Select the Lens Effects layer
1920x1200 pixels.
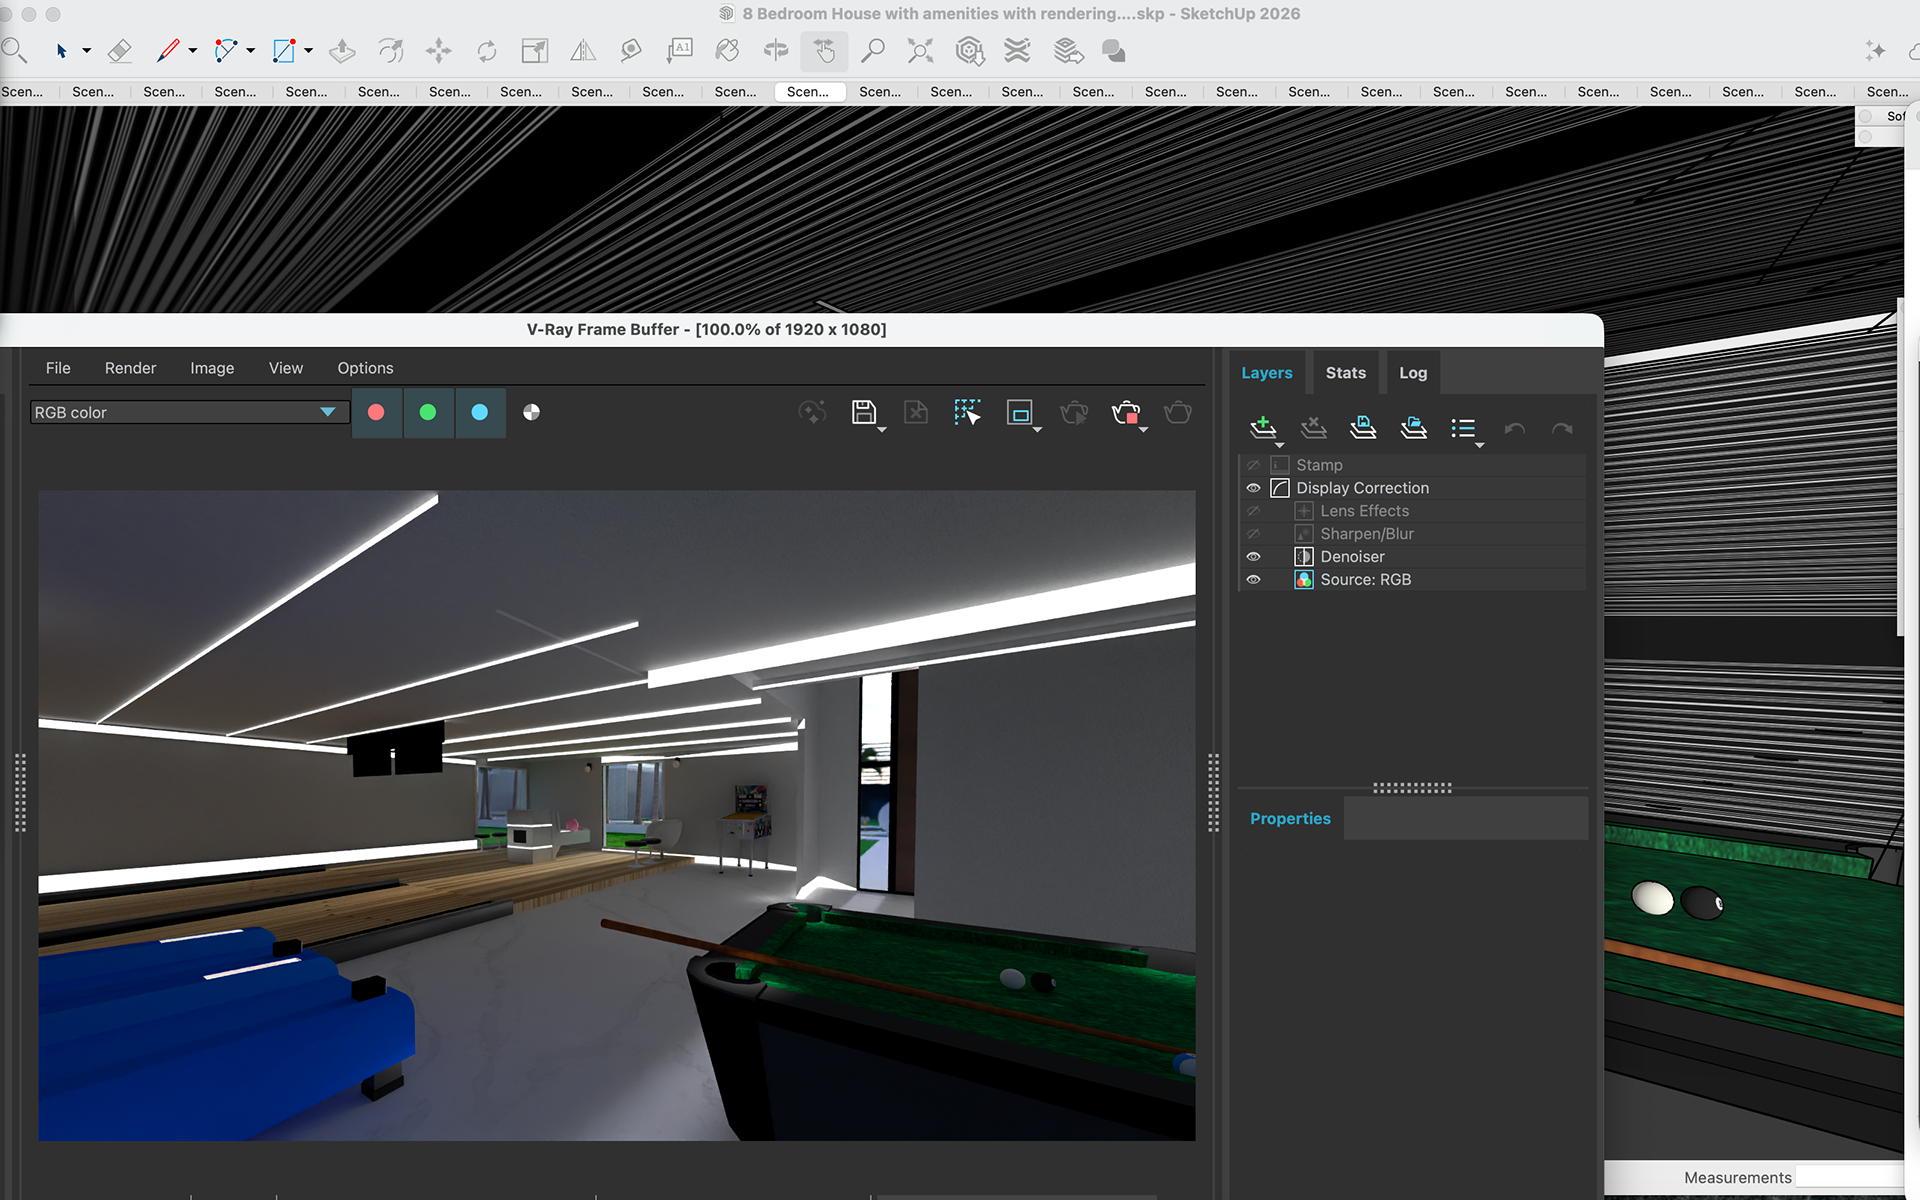1364,511
